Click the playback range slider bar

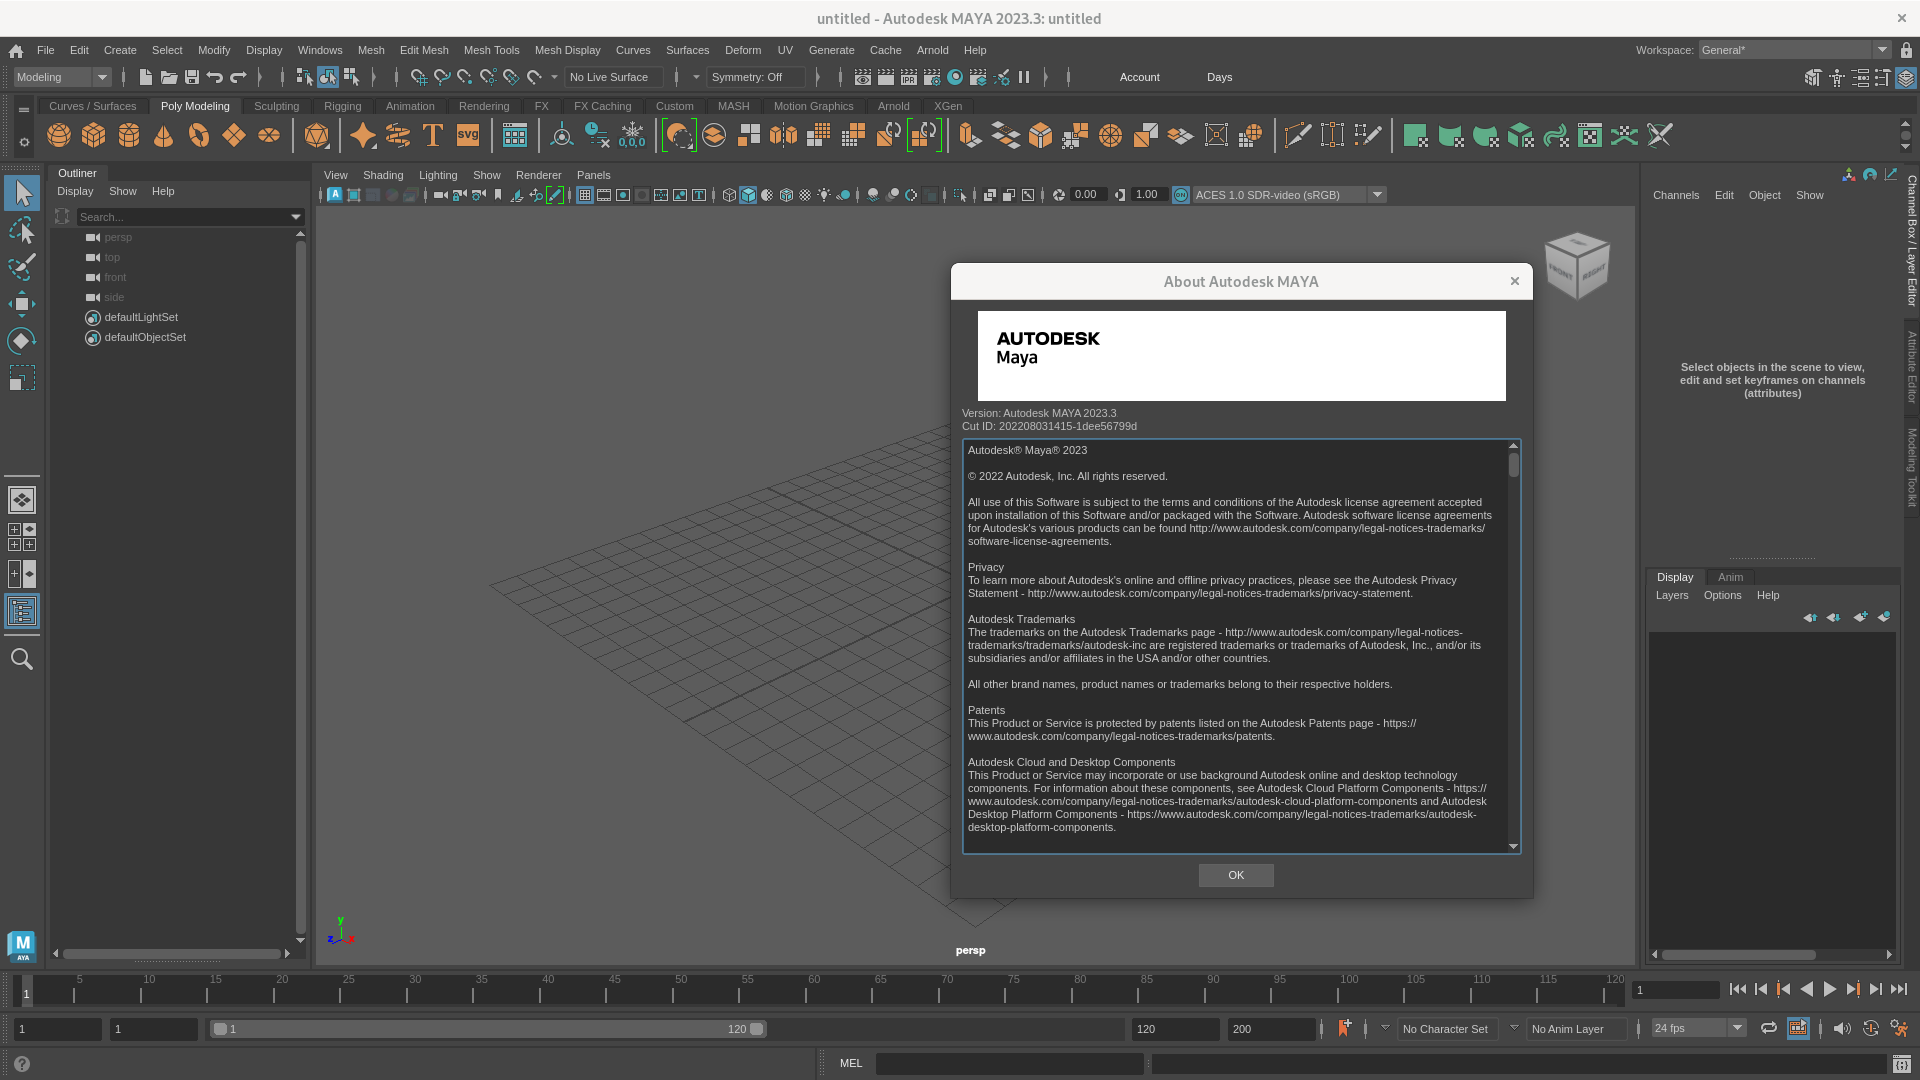pos(487,1029)
